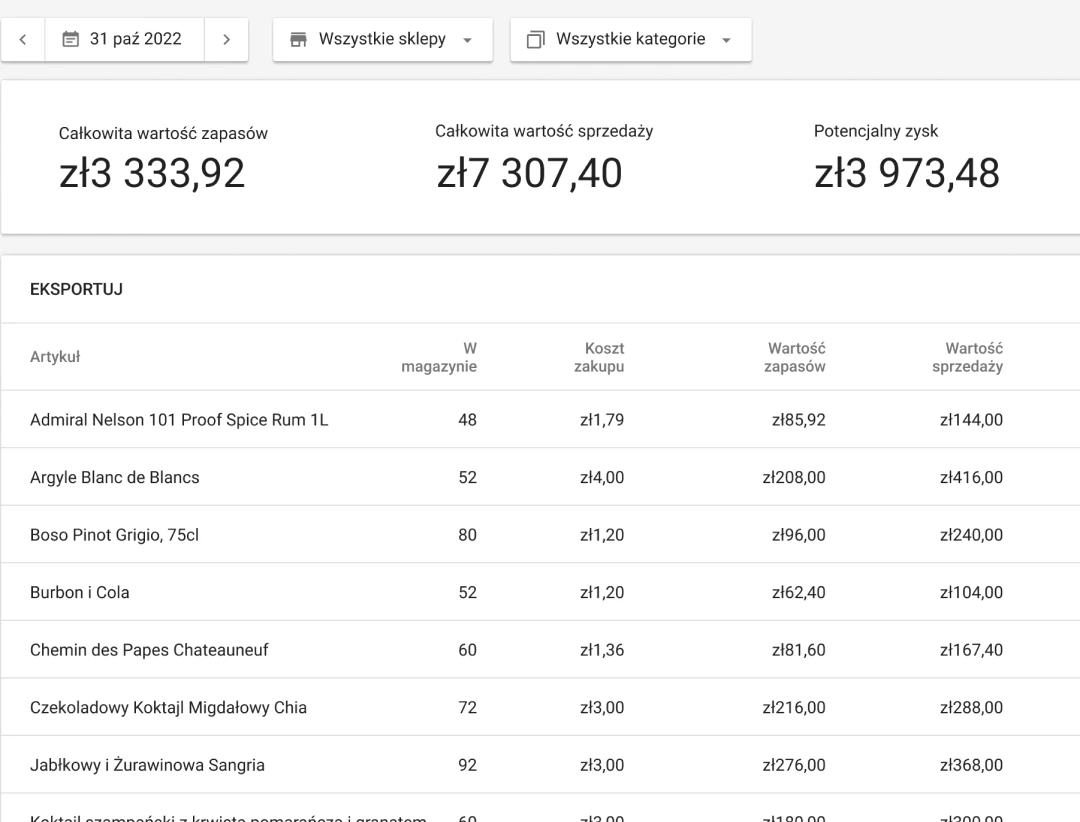Select the Admiral Nelson 101 Proof Spice Rum row
The height and width of the screenshot is (822, 1080).
coord(179,420)
